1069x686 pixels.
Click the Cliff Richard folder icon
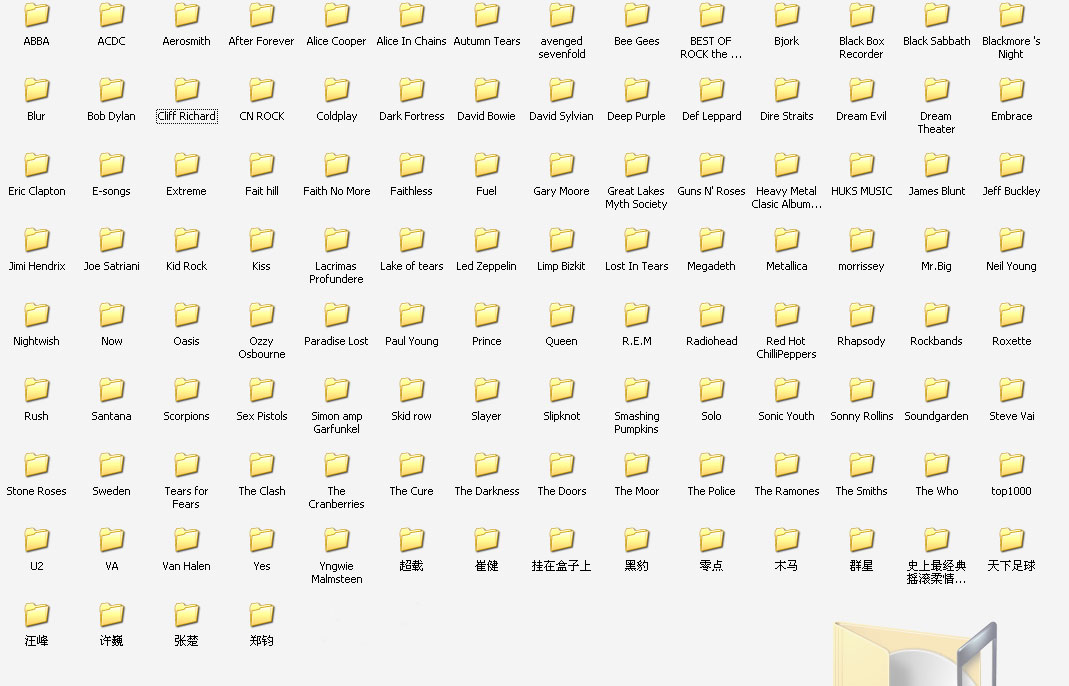187,89
